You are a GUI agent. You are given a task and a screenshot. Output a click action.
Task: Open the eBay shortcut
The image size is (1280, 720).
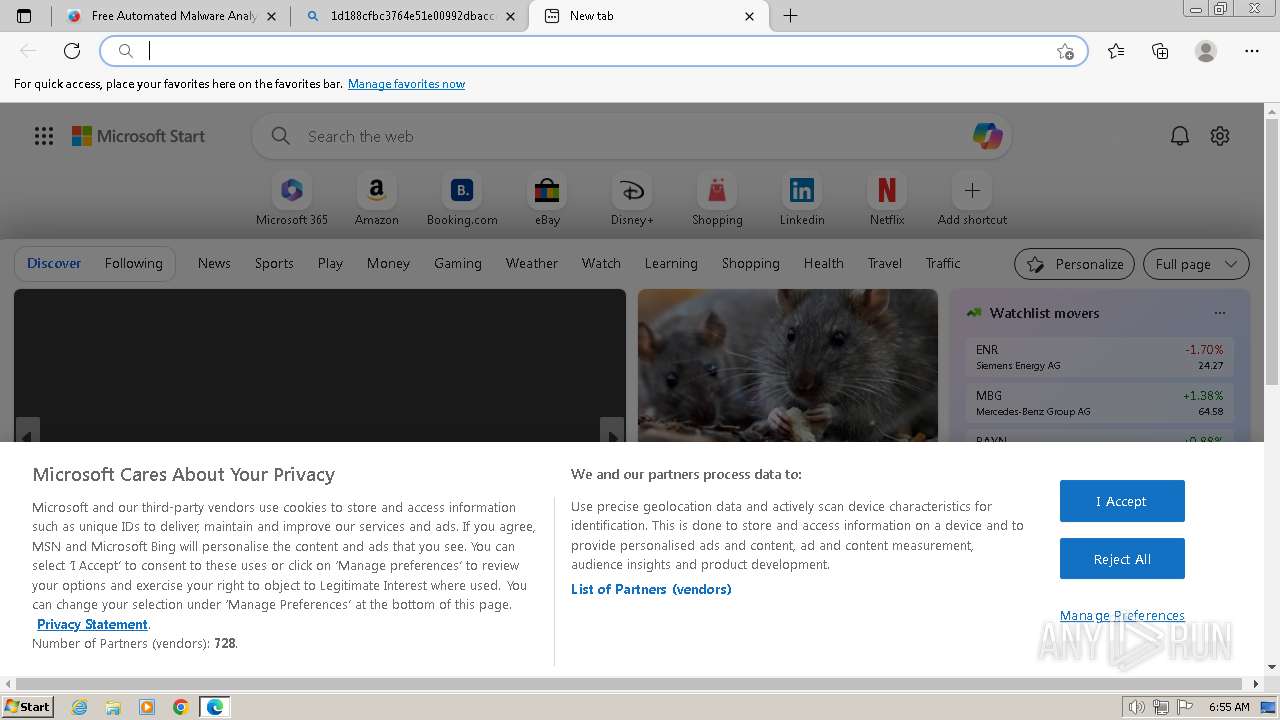coord(547,199)
